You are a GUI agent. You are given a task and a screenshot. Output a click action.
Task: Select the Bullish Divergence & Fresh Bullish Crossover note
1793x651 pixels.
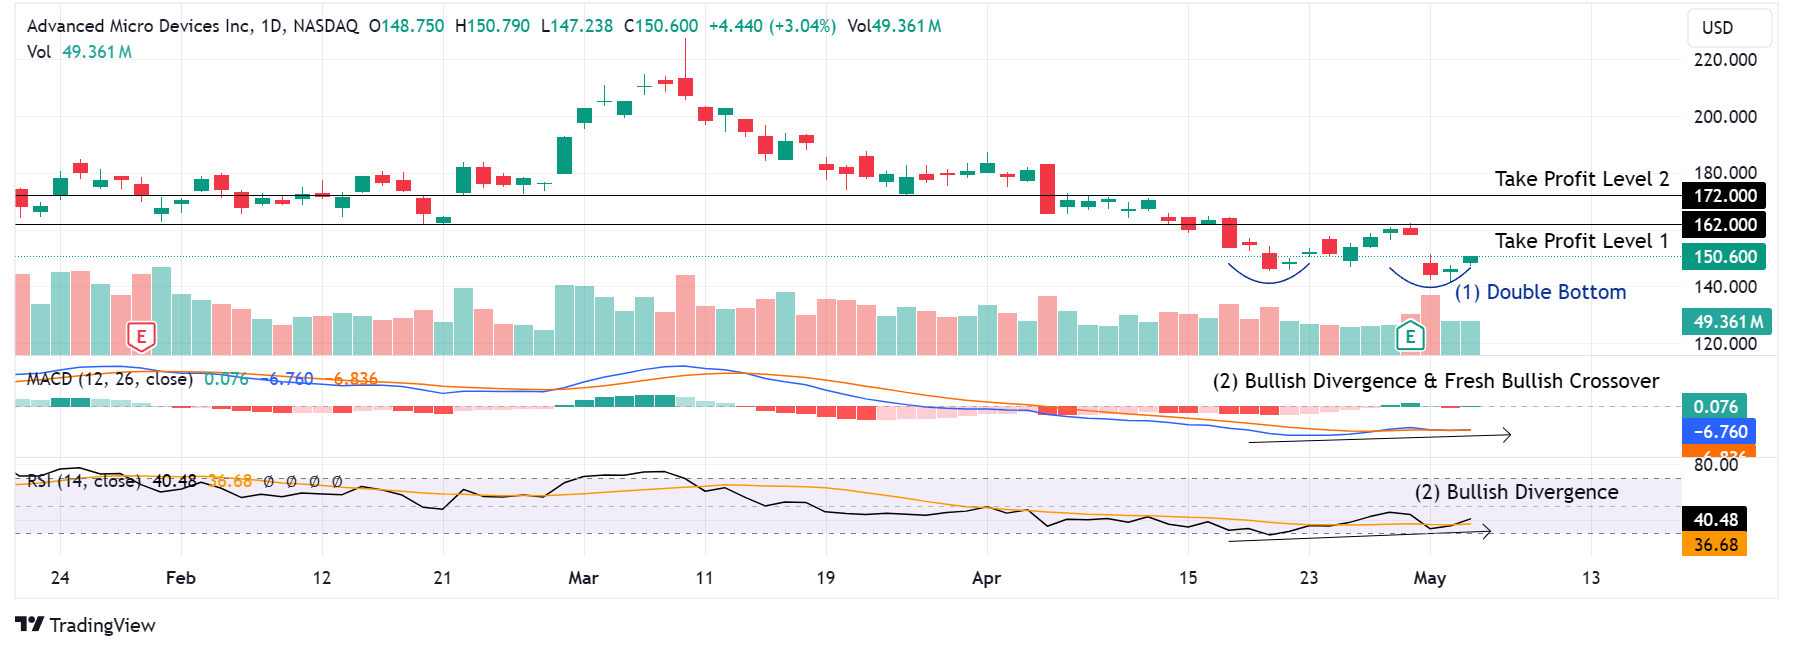click(x=1436, y=381)
